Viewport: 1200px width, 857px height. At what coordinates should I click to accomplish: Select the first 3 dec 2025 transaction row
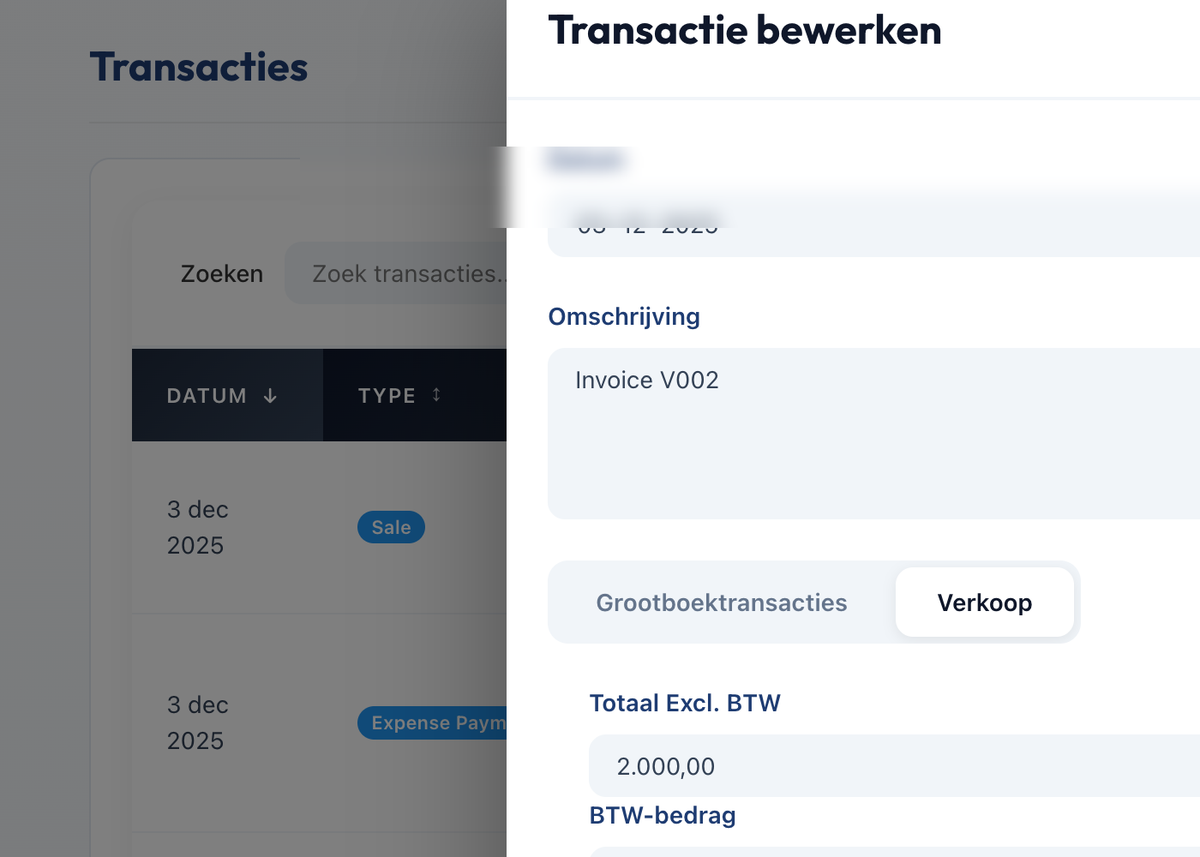point(300,527)
